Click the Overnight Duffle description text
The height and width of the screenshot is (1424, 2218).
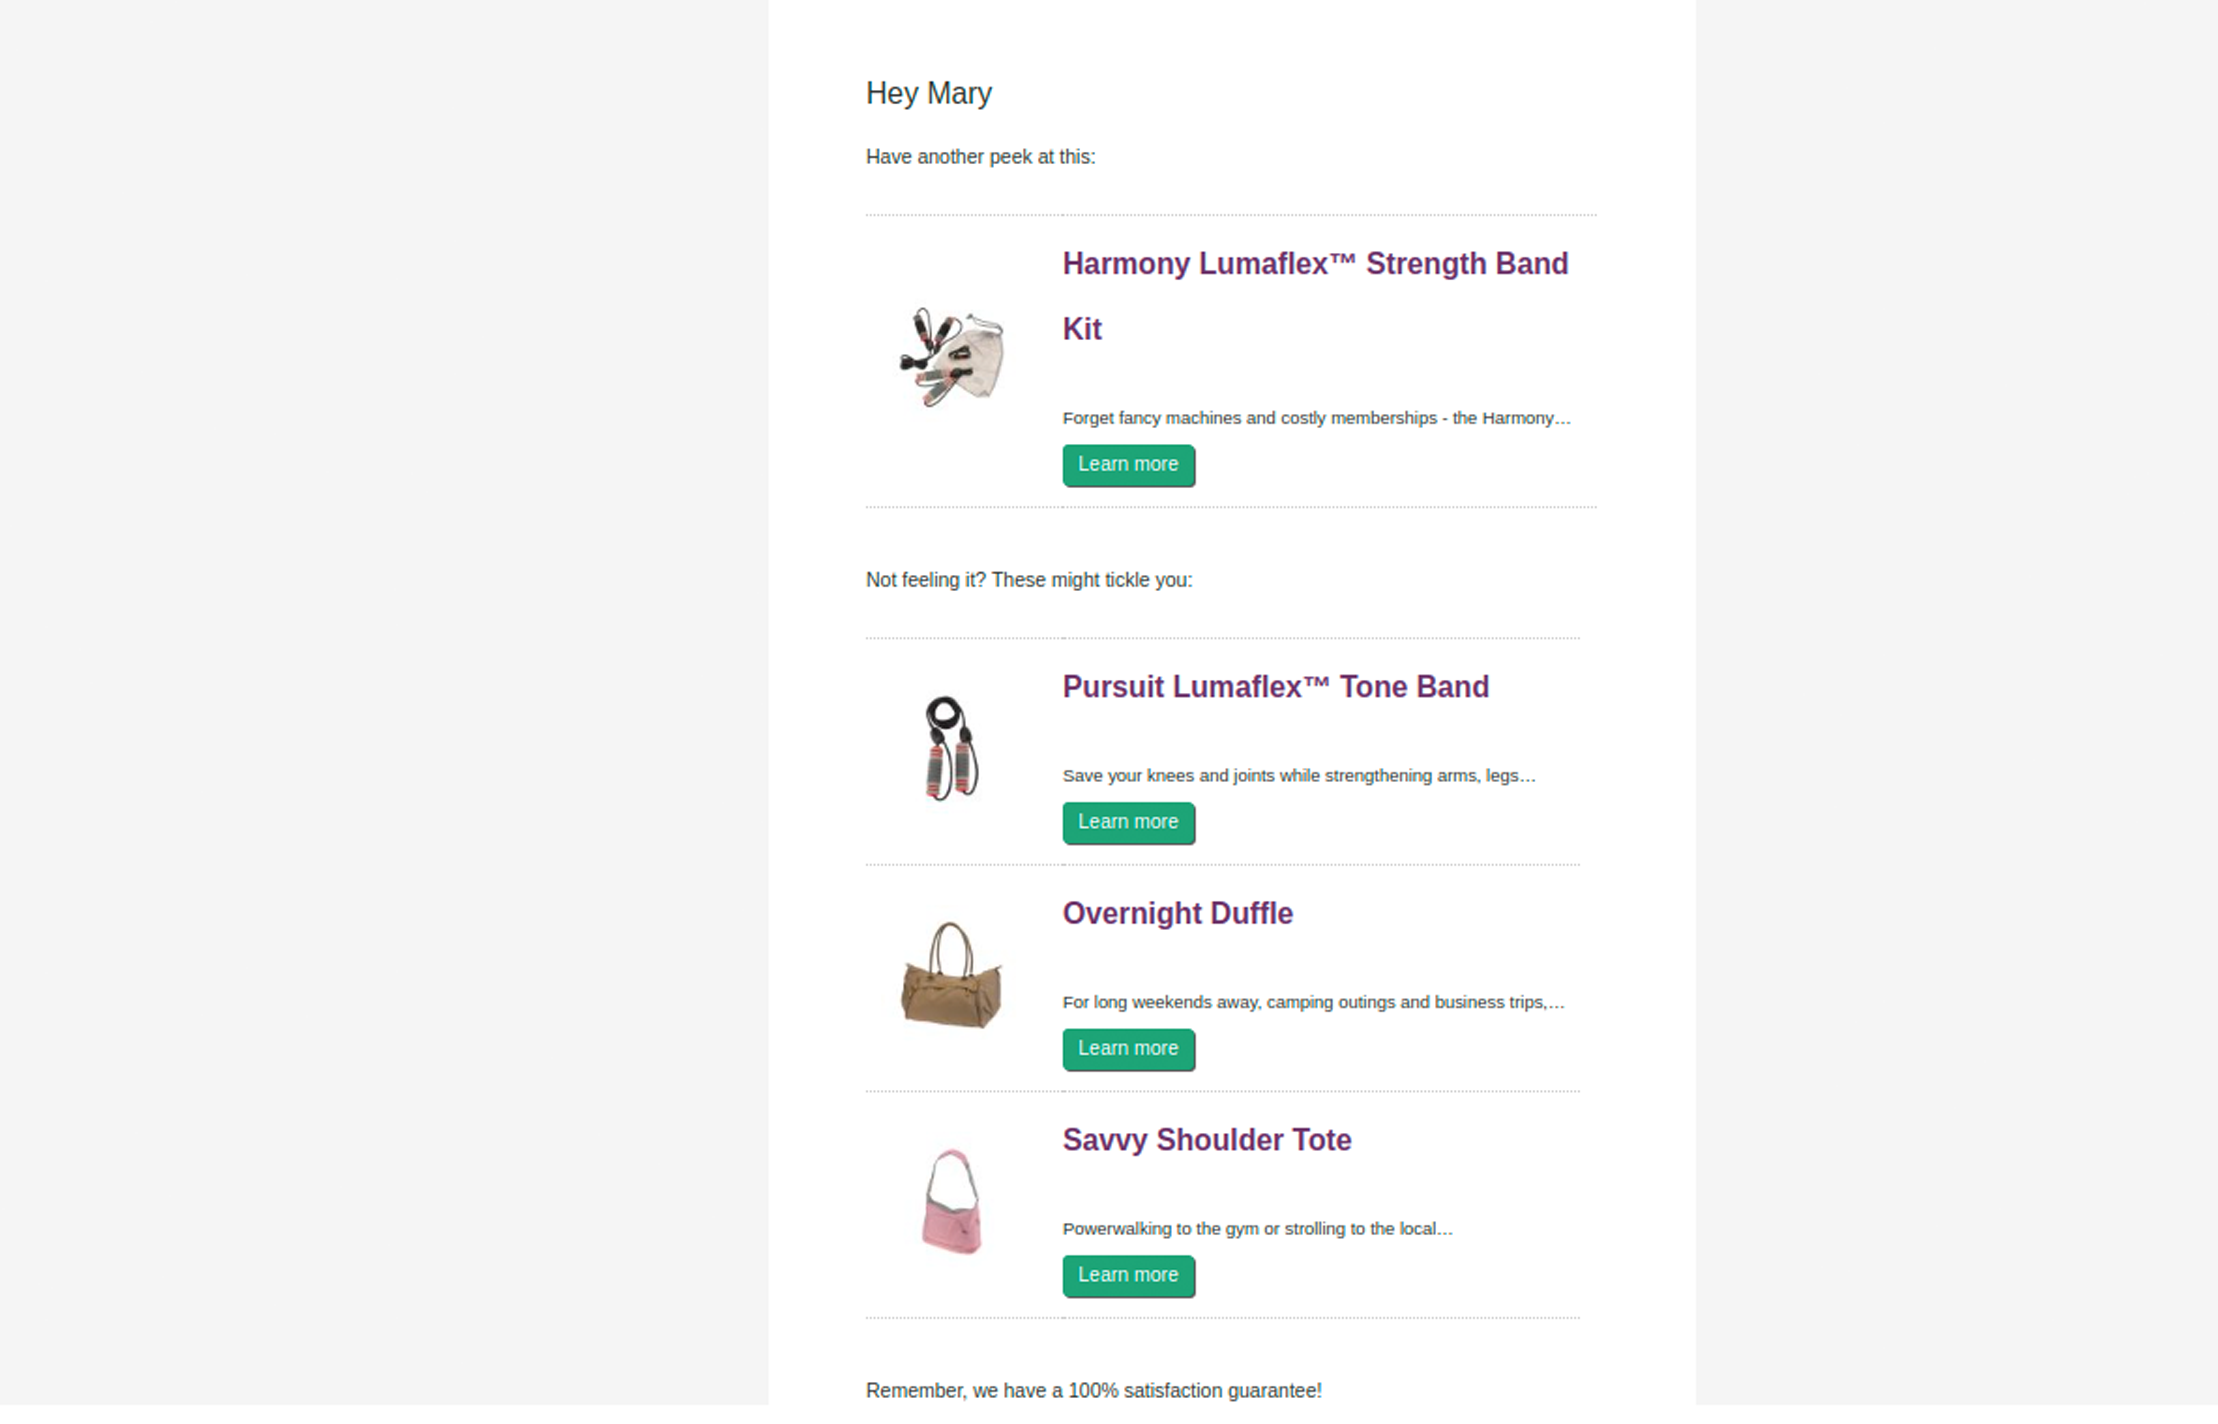click(1313, 1002)
